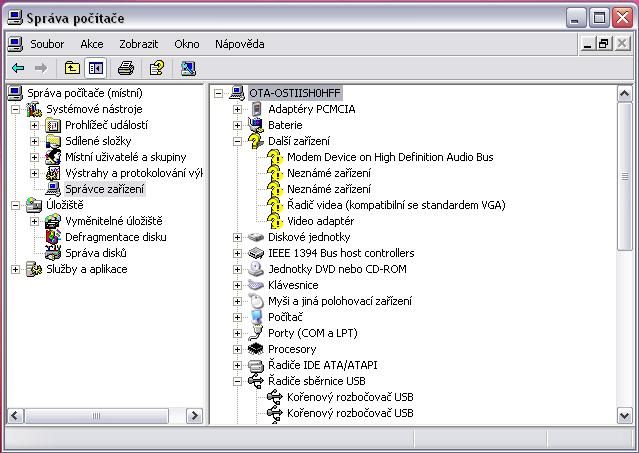Expand Místní uživatelé a skupiny node

pyautogui.click(x=34, y=157)
